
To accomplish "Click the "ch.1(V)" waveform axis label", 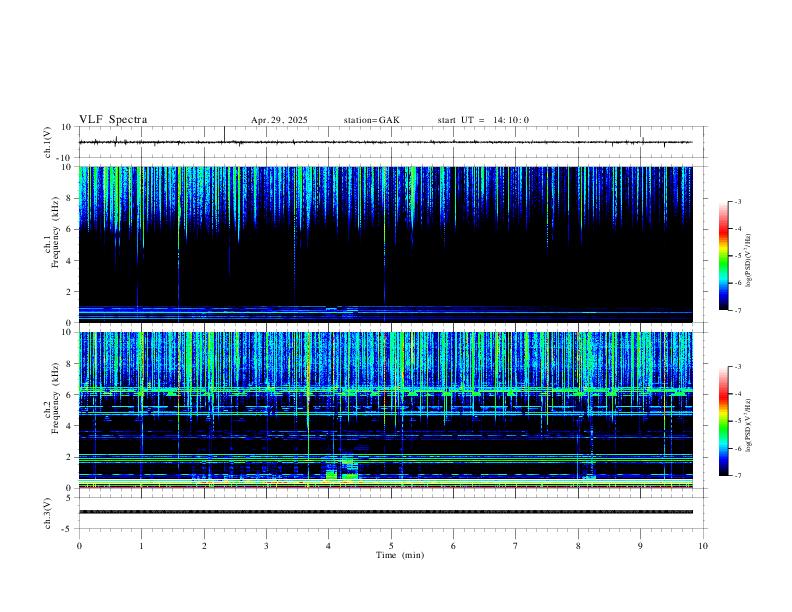I will pyautogui.click(x=48, y=142).
